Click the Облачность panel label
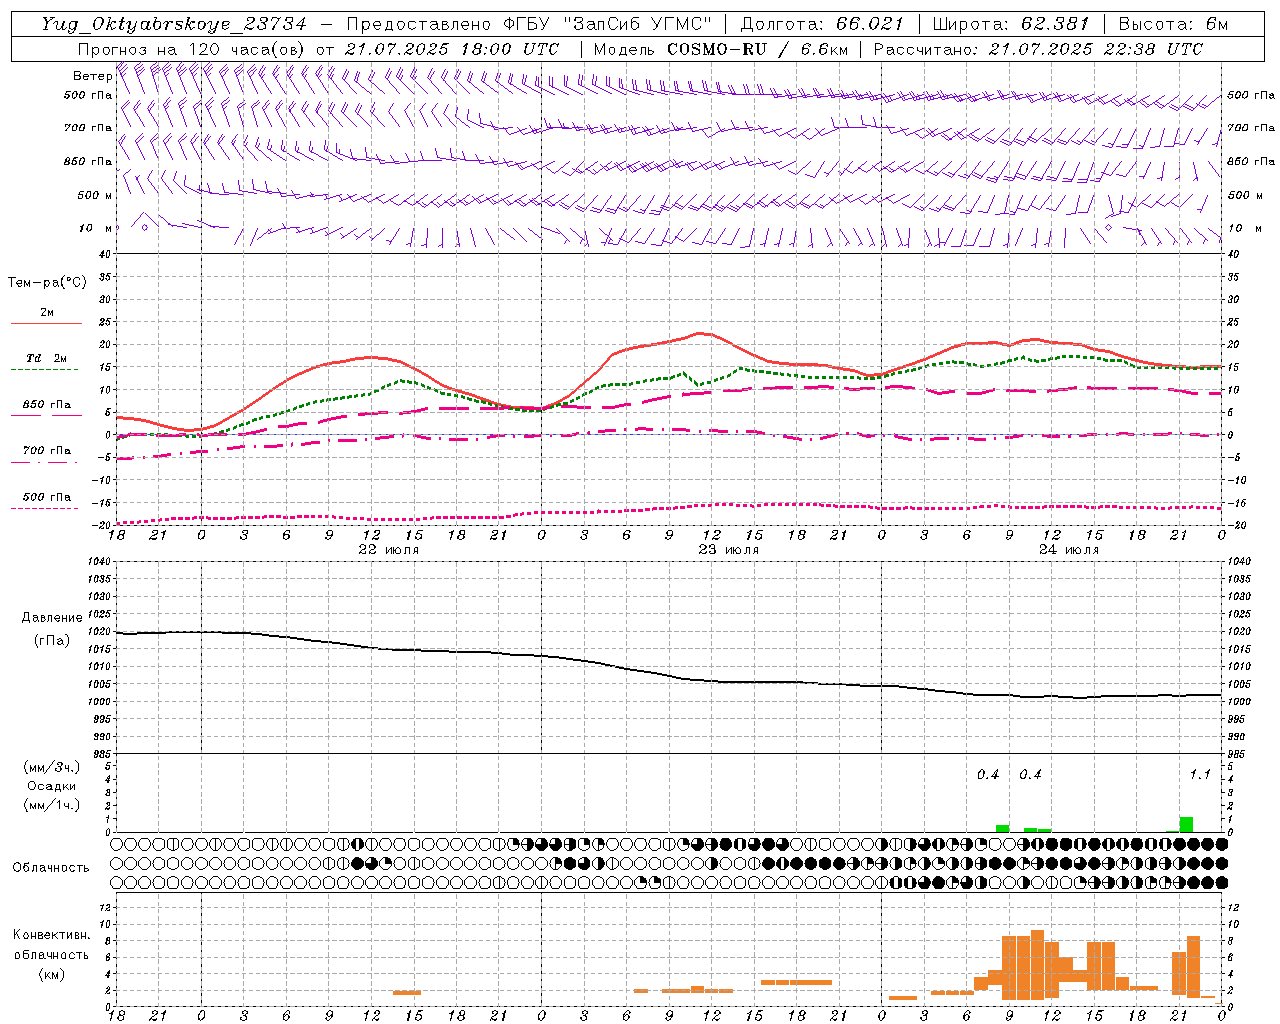 tap(51, 867)
